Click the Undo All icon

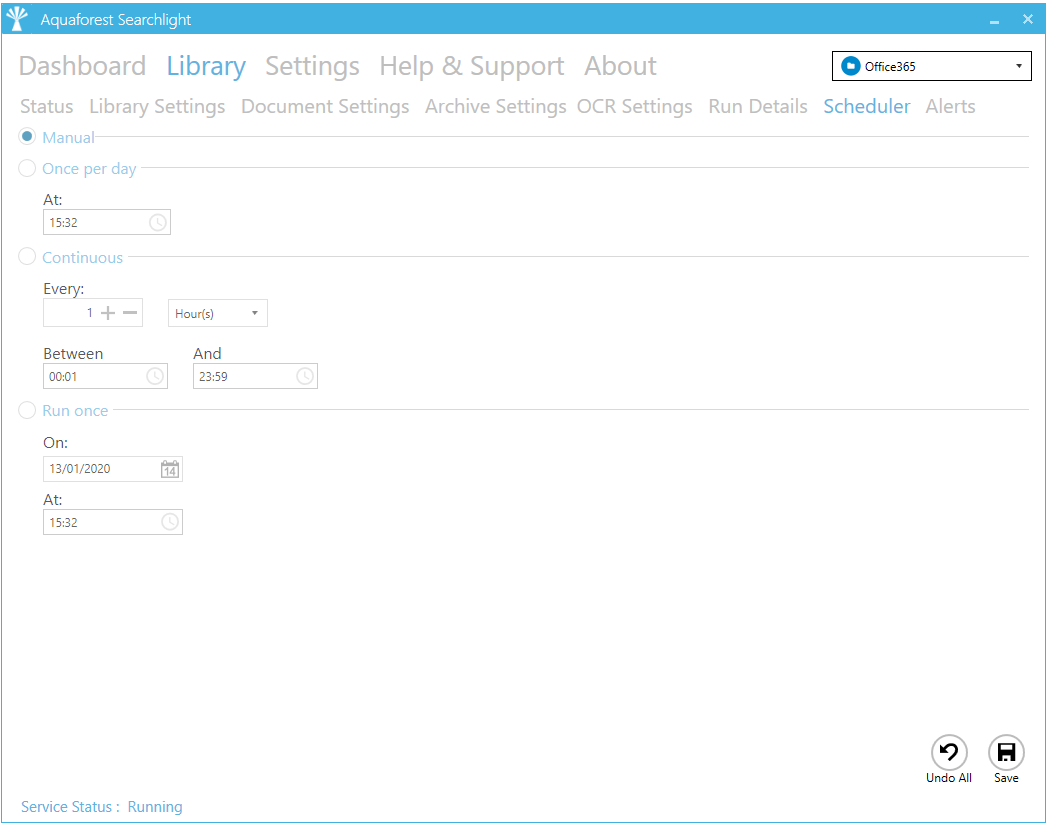(x=948, y=752)
